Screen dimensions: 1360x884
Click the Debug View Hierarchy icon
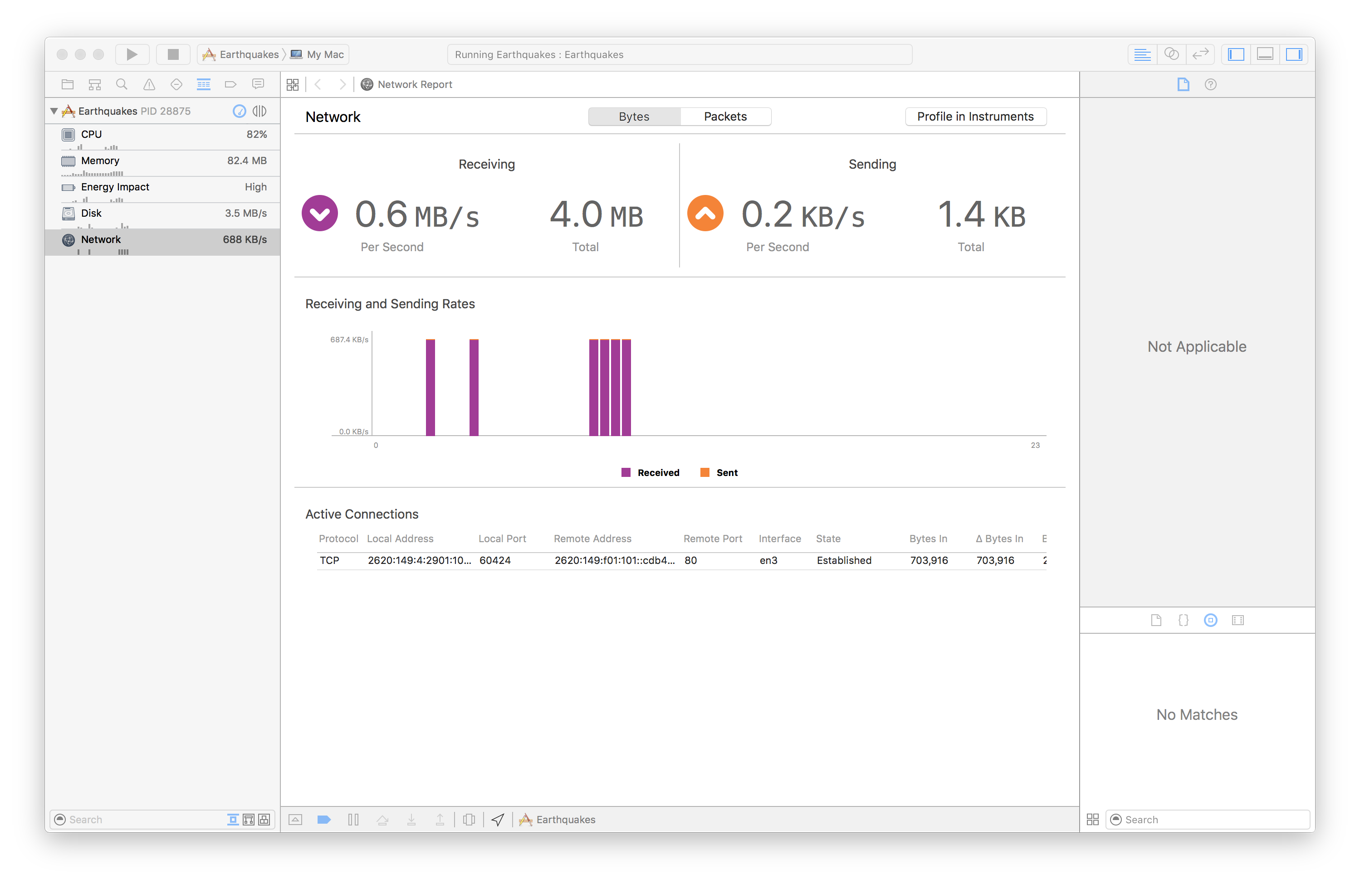(469, 819)
